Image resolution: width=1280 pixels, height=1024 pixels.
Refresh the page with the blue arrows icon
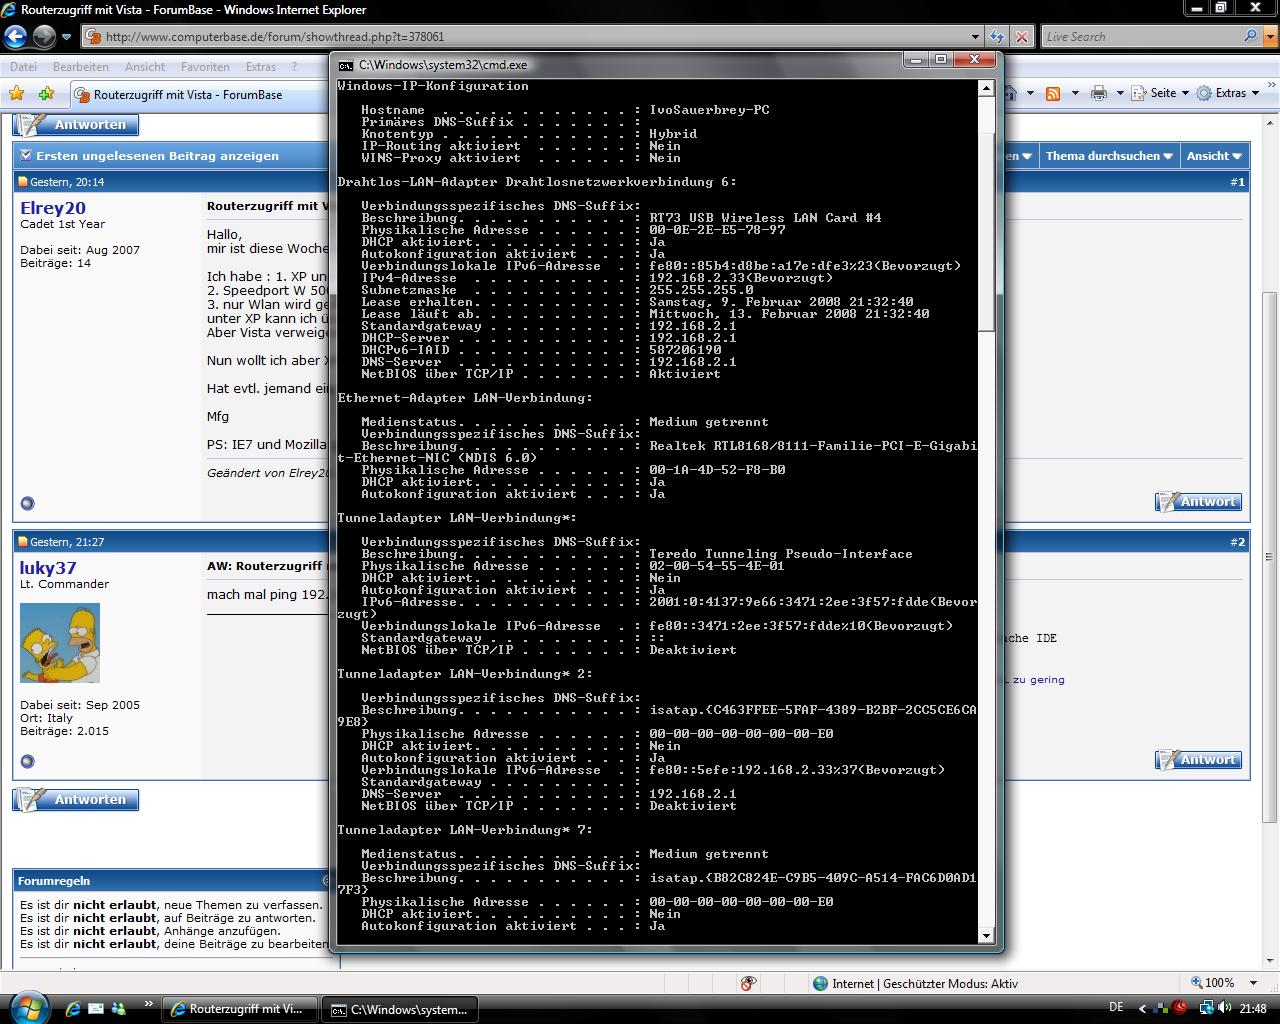coord(997,37)
